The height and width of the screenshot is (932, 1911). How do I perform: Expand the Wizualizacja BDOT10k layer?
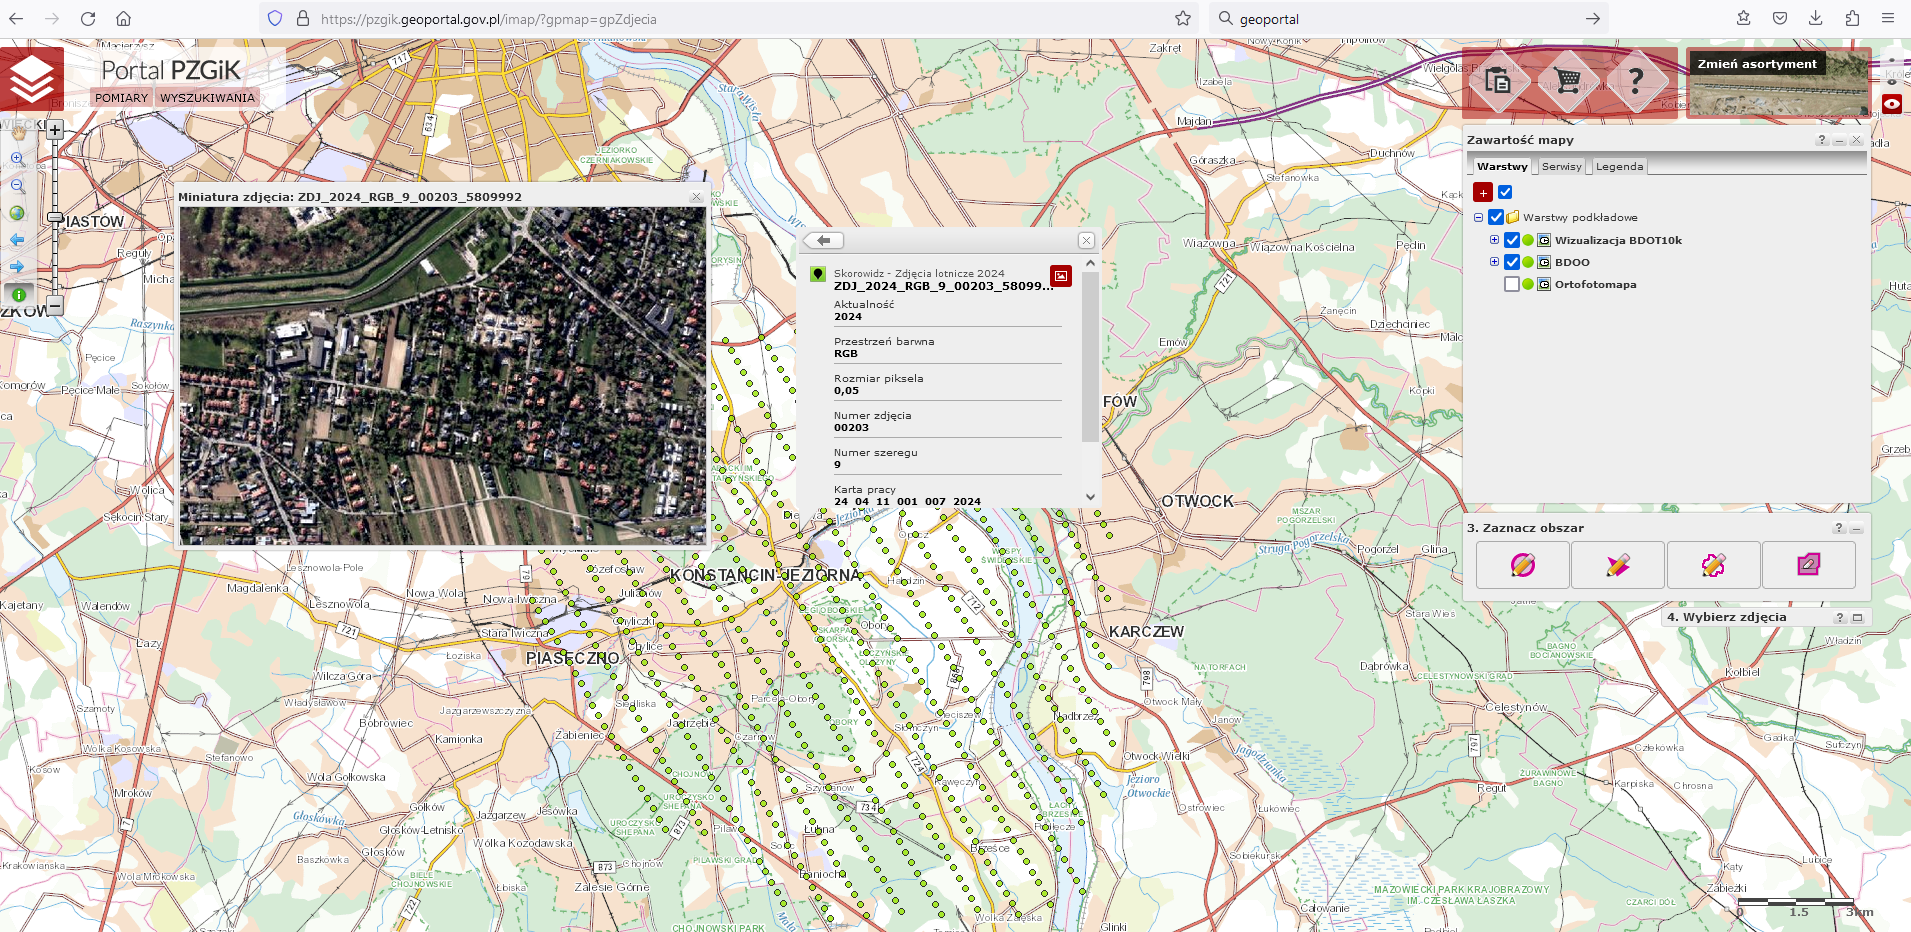(x=1494, y=240)
